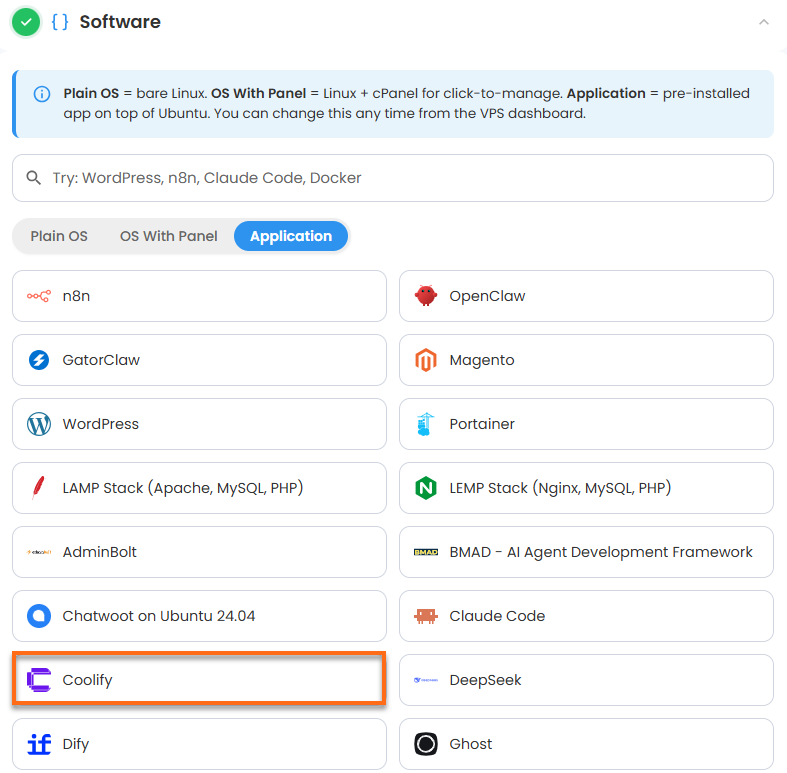Select Chatwoot on Ubuntu 24.04

(199, 616)
